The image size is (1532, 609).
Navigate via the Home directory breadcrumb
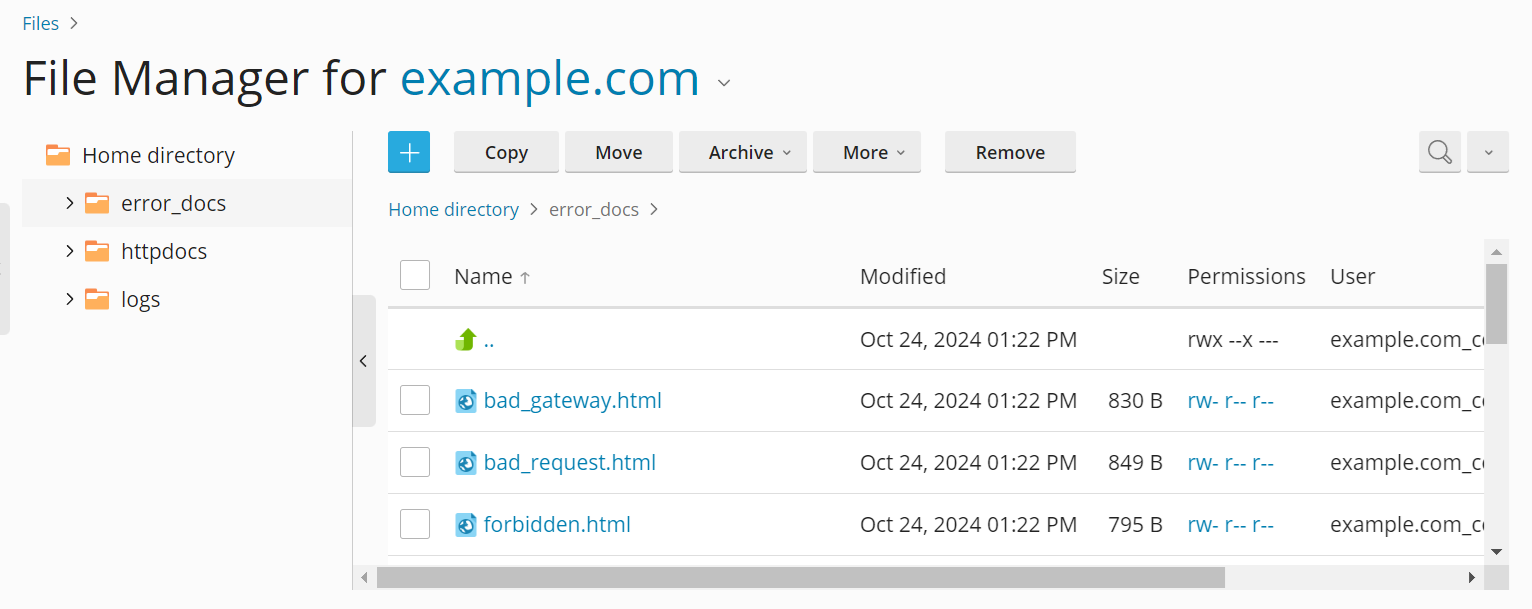tap(453, 209)
